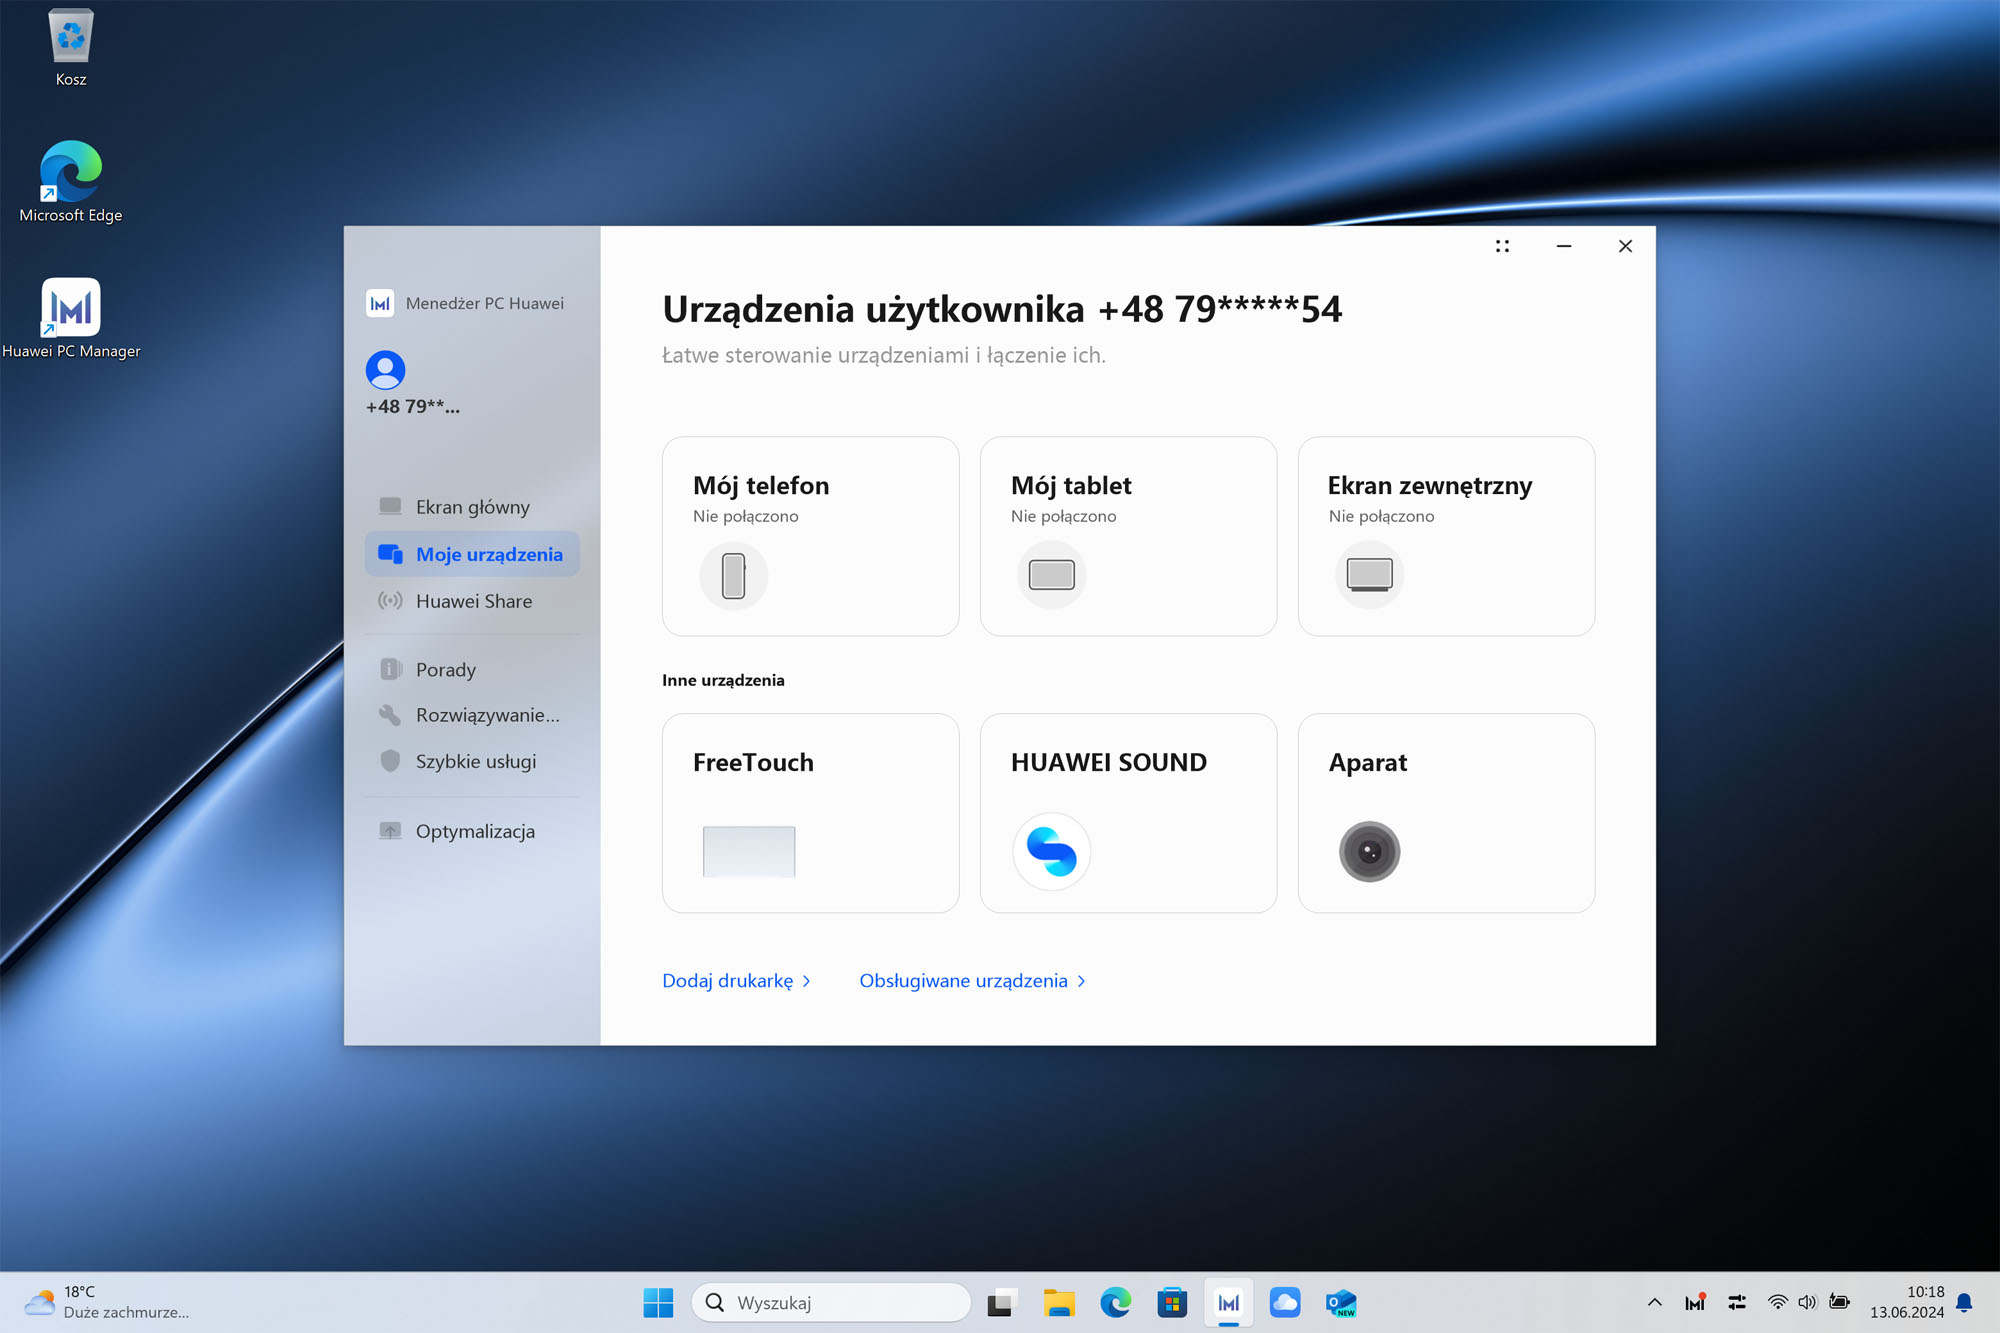
Task: Open Wi-Fi network tray icon
Action: [x=1777, y=1303]
